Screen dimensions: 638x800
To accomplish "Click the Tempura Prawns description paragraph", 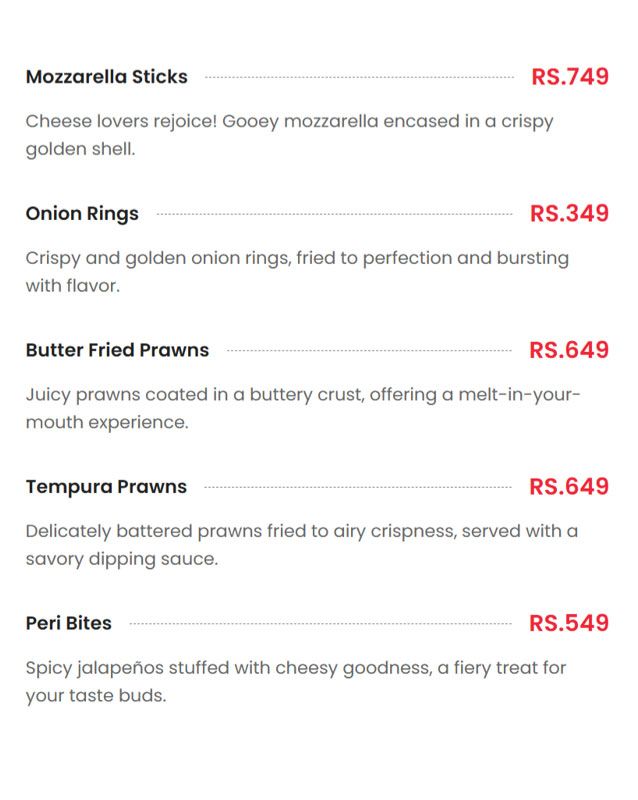I will pos(302,545).
